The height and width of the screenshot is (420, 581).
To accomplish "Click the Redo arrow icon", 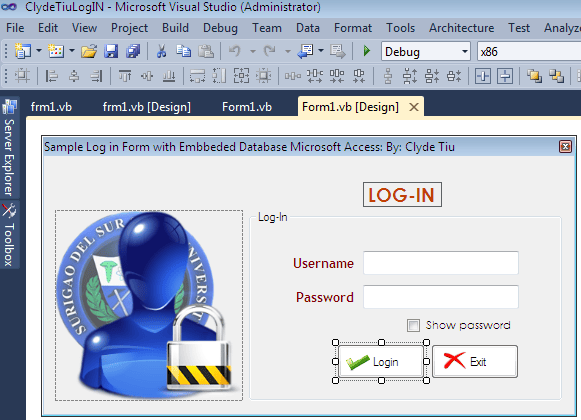I will point(269,51).
